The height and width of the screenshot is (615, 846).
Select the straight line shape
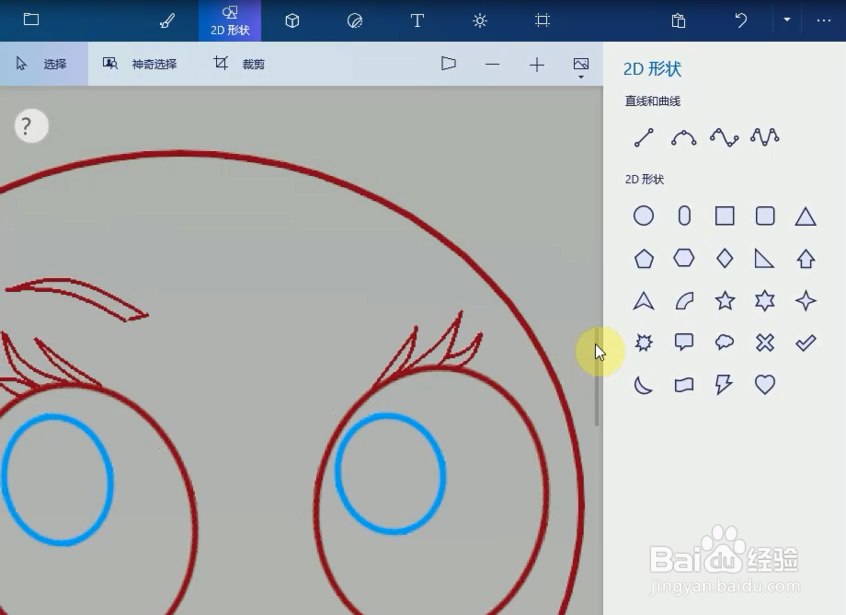(x=644, y=138)
